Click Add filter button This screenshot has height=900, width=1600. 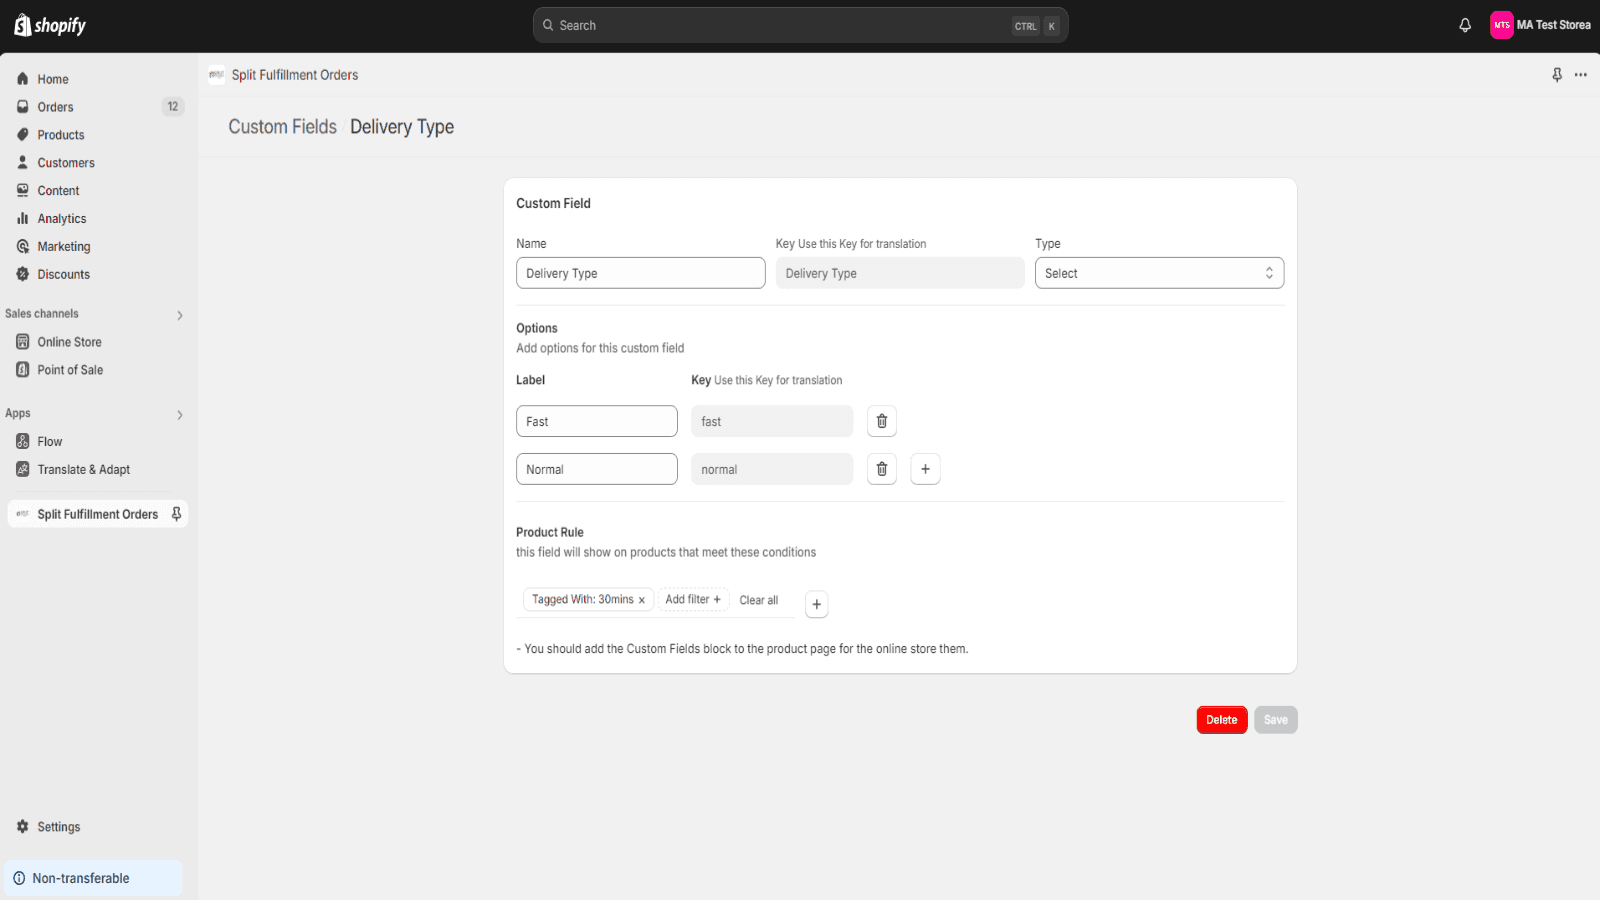[x=693, y=600]
